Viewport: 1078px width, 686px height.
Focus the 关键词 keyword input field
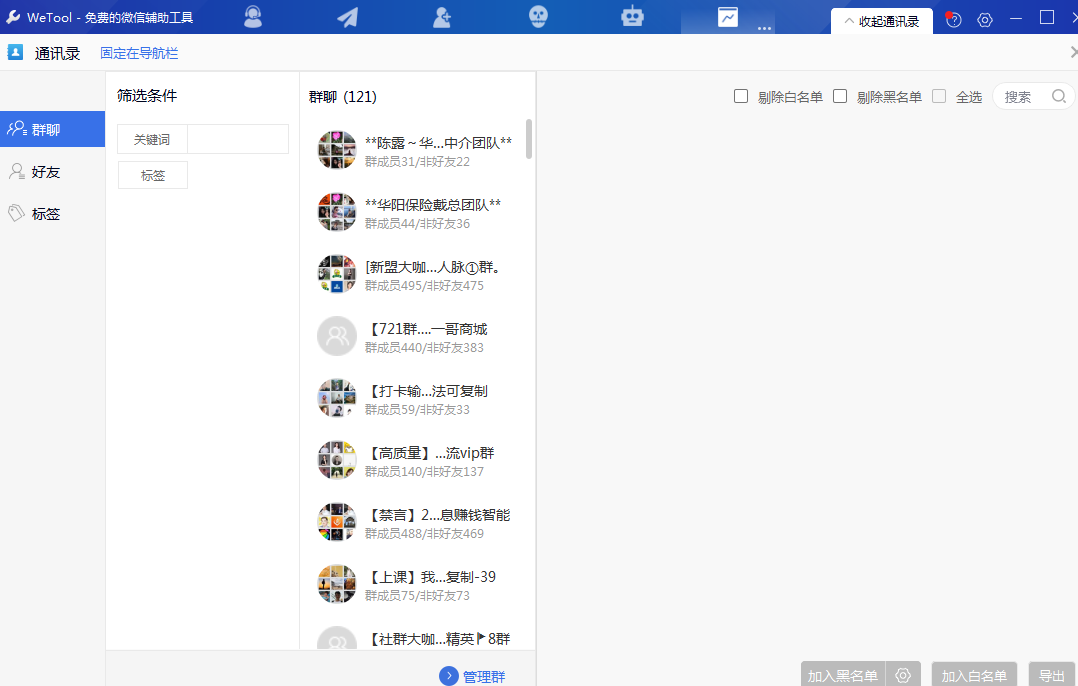[238, 139]
